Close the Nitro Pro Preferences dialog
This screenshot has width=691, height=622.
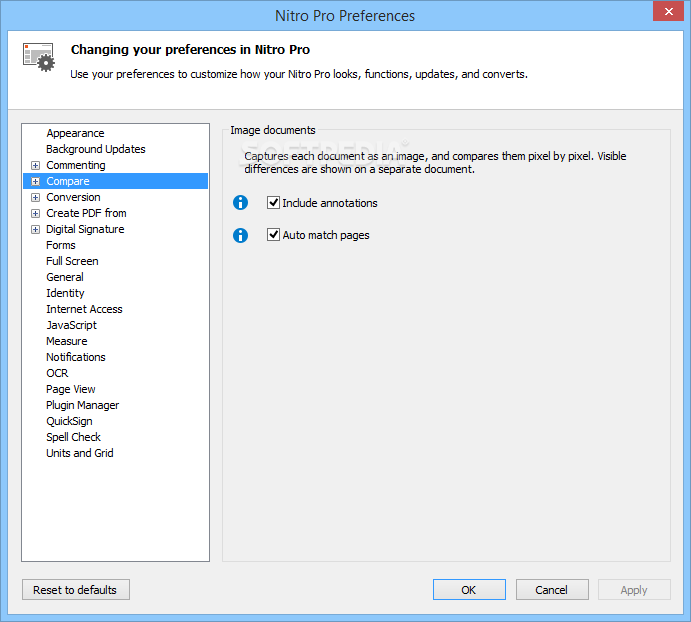click(668, 11)
